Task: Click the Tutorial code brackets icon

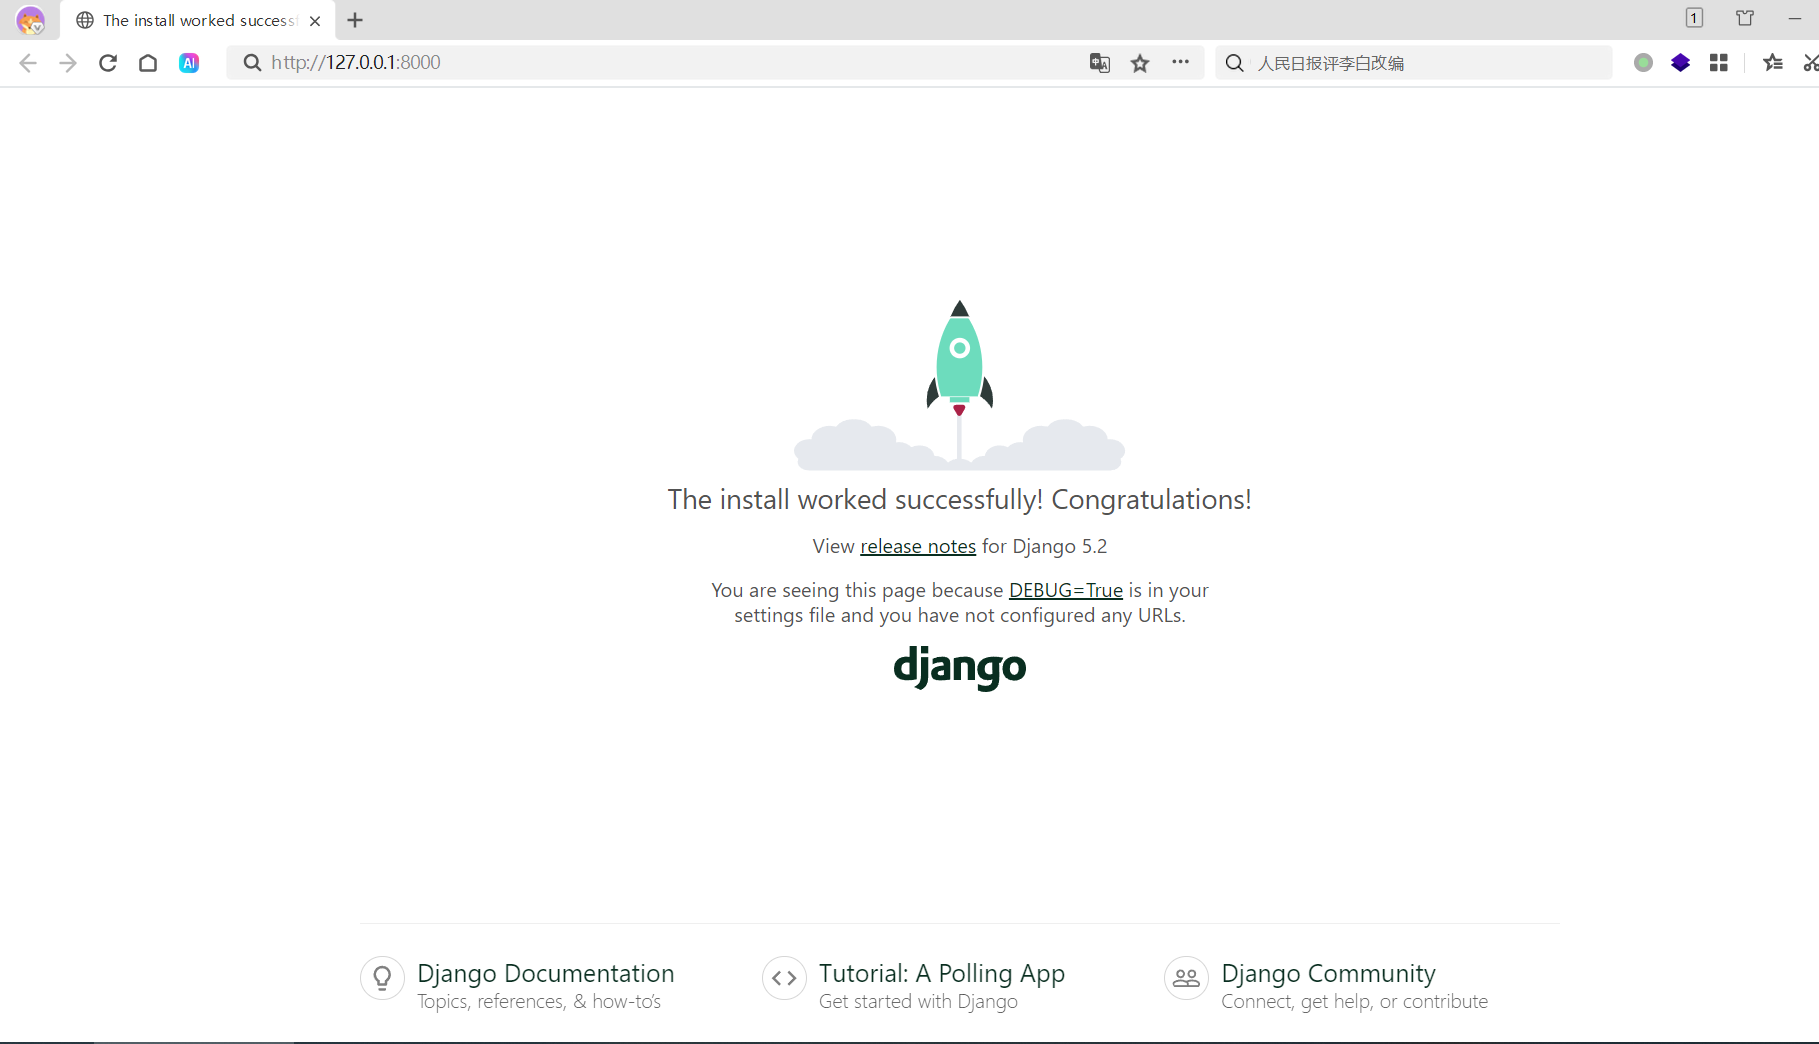Action: tap(784, 978)
